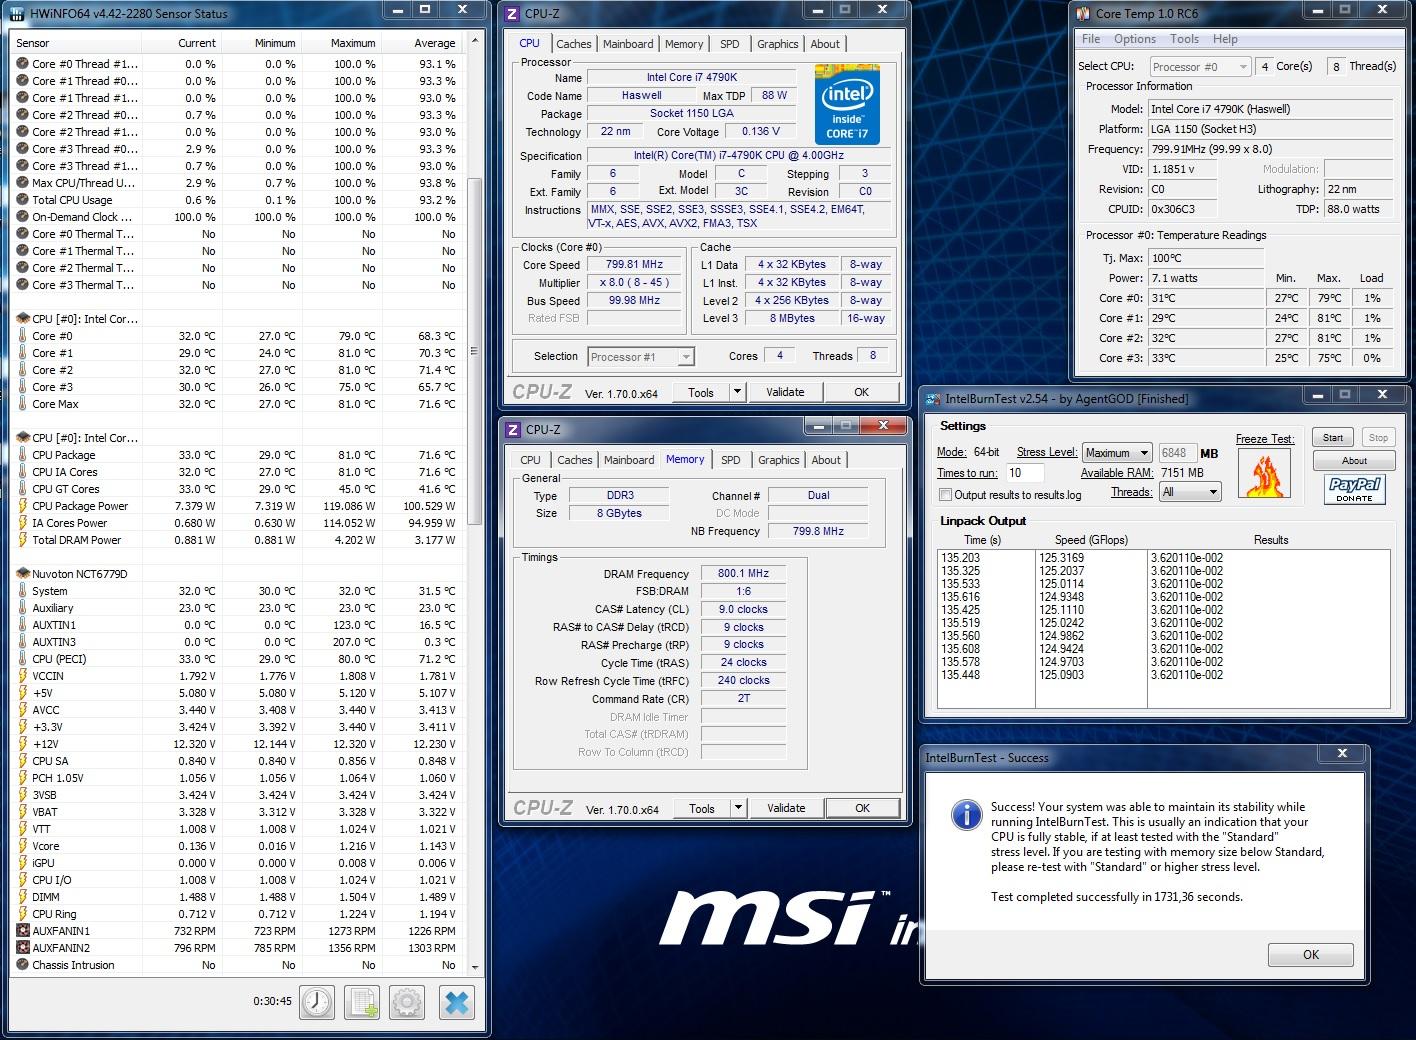Click the CPU-Z icon in the Memory window title bar
Viewport: 1416px width, 1040px height.
click(513, 430)
